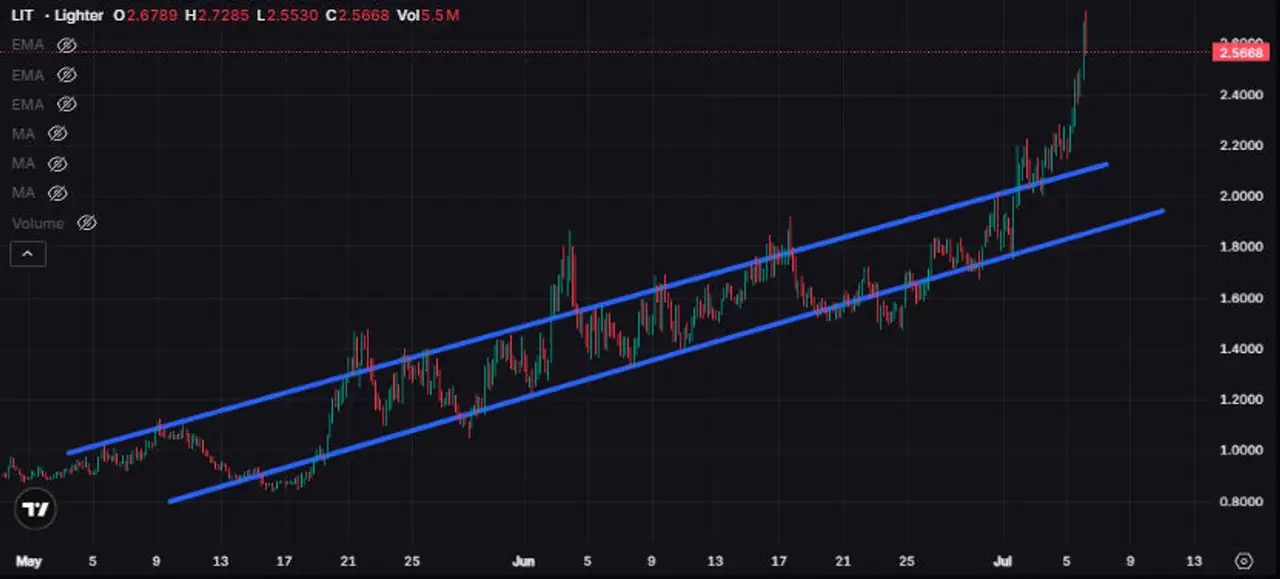The height and width of the screenshot is (579, 1280).
Task: Open chart settings gear beside the time axis
Action: (1244, 561)
